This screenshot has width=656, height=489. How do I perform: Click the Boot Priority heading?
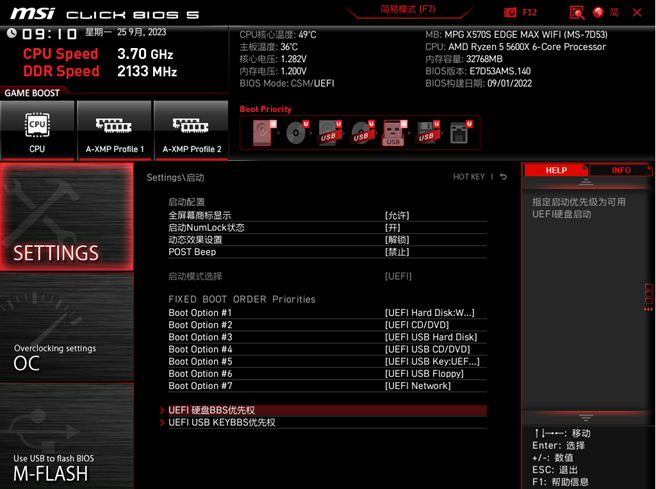pyautogui.click(x=266, y=109)
